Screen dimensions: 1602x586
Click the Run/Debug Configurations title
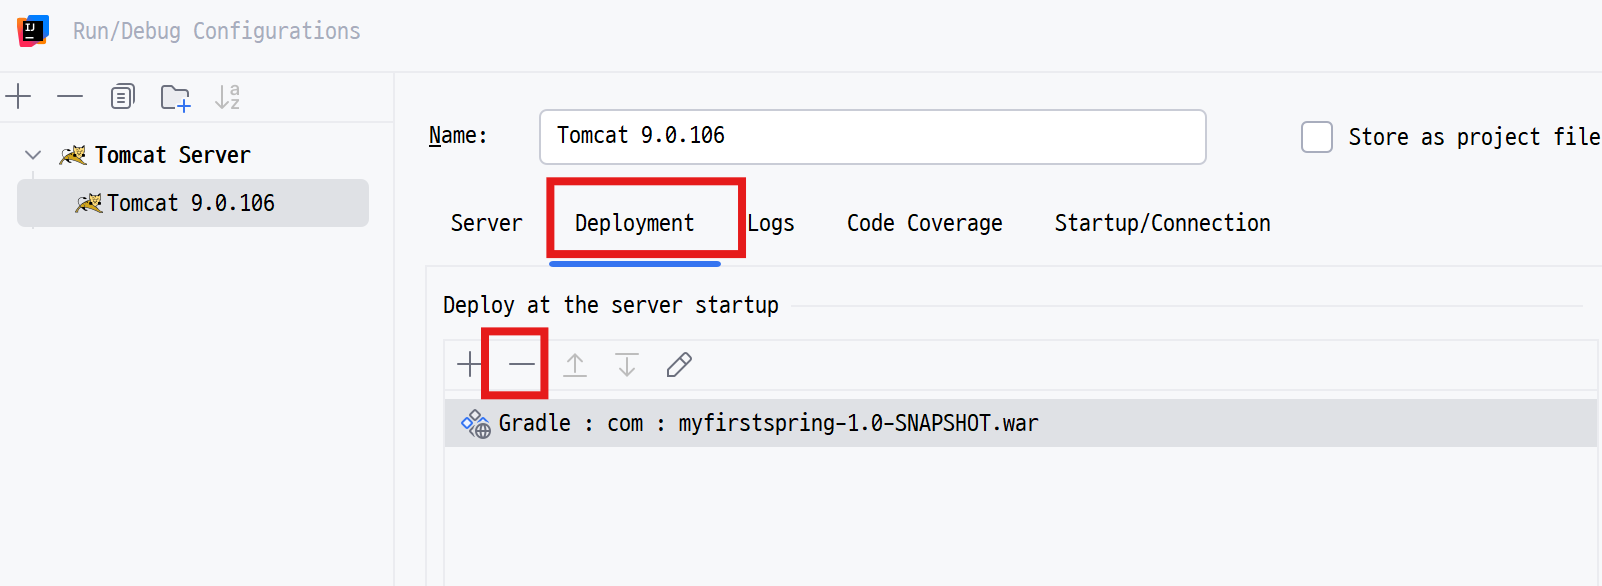point(217,31)
